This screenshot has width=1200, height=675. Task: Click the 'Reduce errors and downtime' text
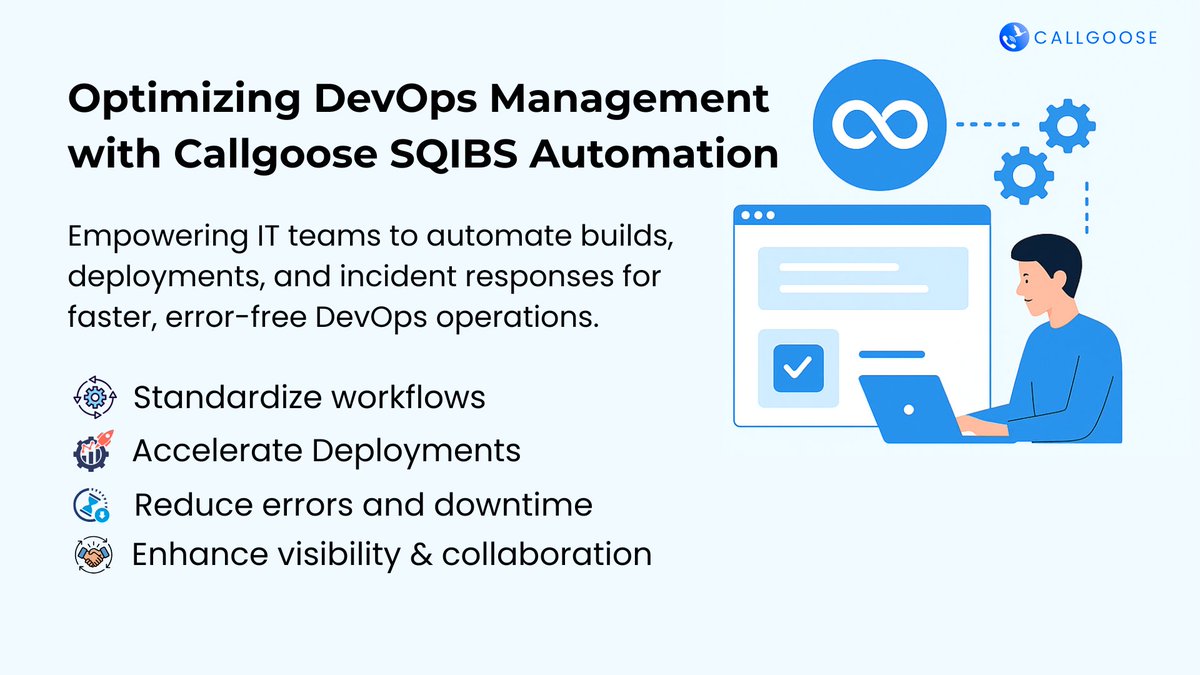coord(363,505)
